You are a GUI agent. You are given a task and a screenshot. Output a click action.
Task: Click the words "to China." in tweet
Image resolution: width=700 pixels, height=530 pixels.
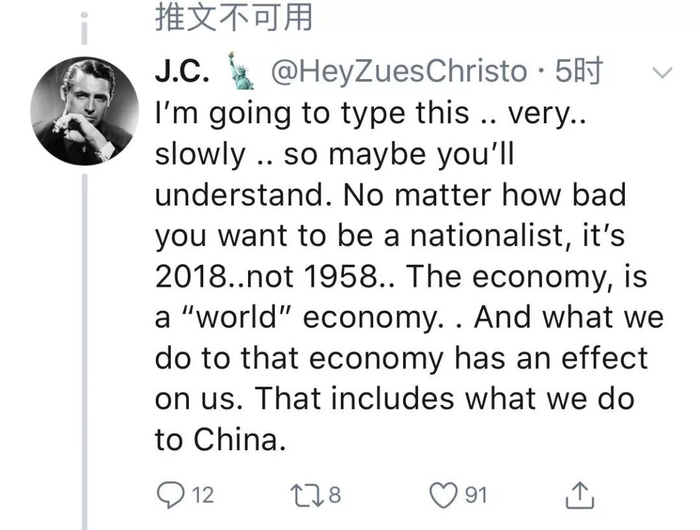click(x=222, y=439)
